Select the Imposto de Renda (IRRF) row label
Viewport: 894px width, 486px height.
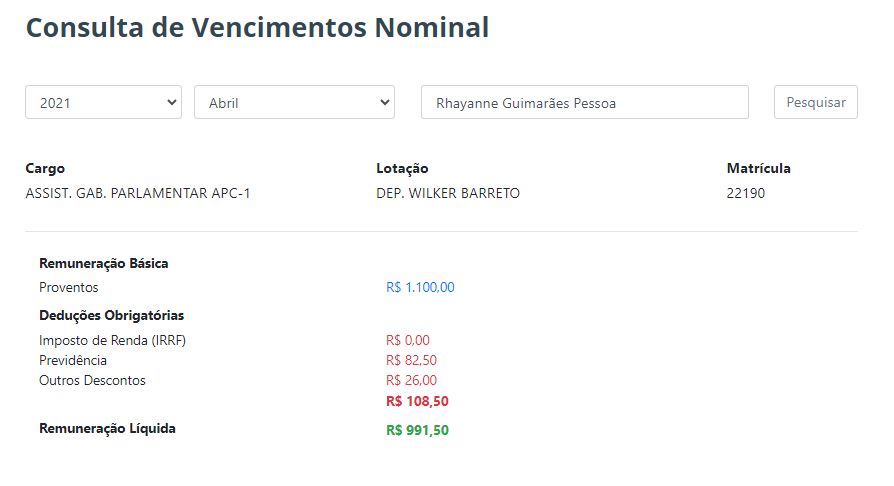112,340
